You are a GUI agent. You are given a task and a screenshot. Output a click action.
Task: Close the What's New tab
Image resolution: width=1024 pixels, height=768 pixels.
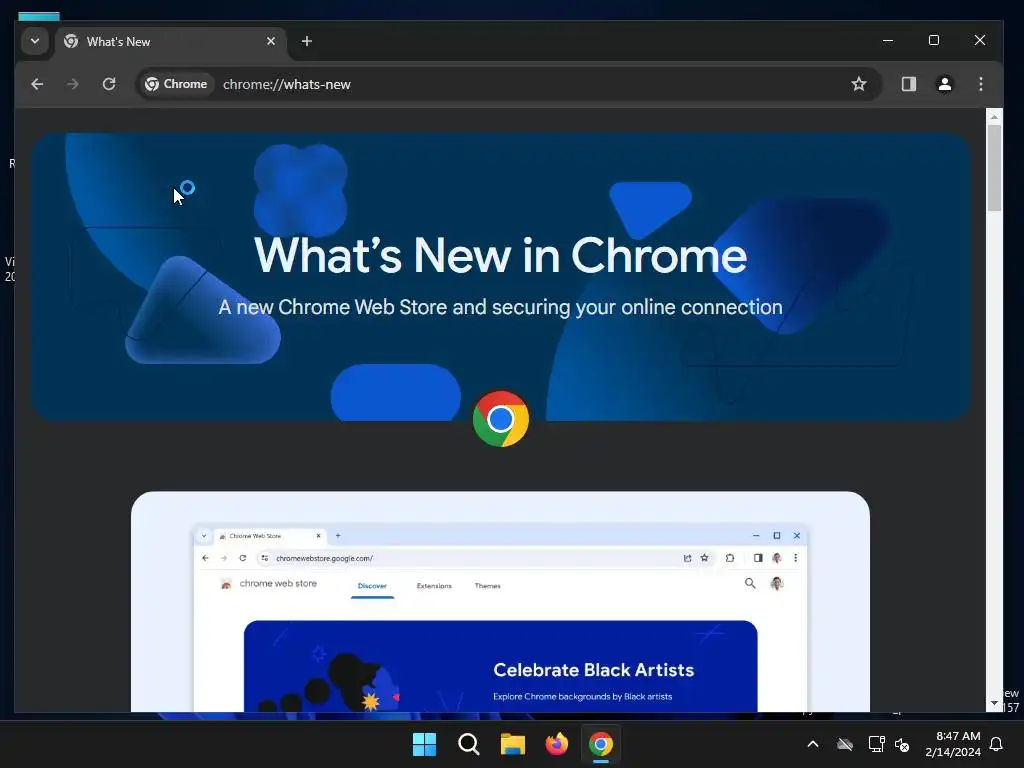(271, 41)
